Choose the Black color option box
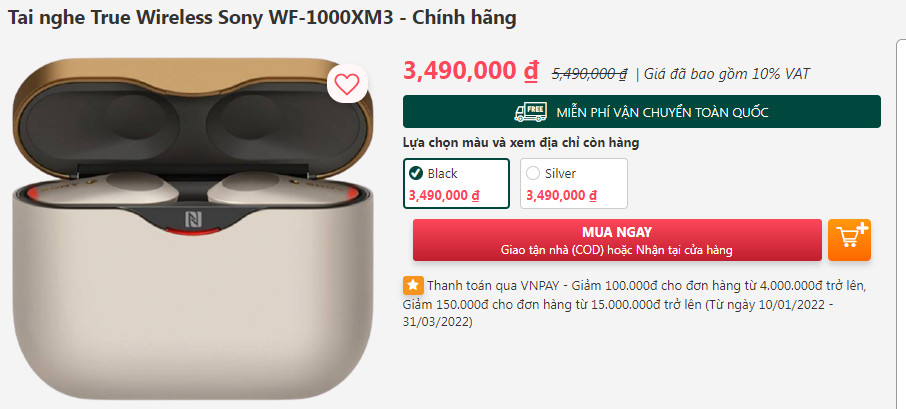This screenshot has height=409, width=906. tap(456, 183)
